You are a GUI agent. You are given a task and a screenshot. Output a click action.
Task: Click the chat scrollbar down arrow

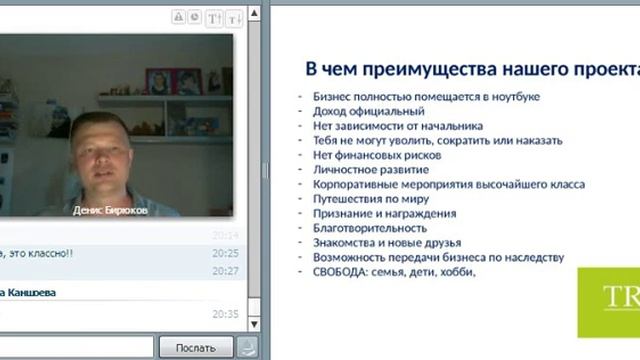[x=254, y=324]
